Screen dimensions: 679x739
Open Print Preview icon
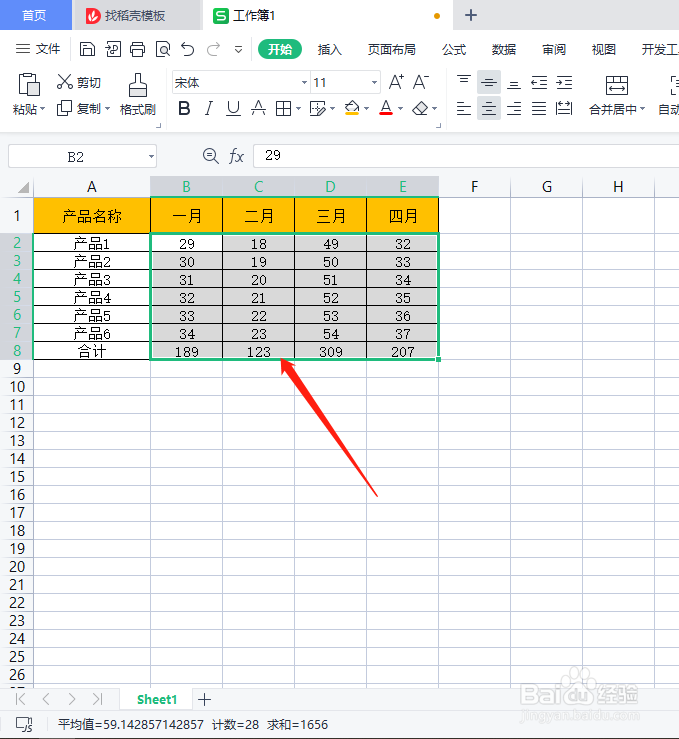click(x=163, y=49)
